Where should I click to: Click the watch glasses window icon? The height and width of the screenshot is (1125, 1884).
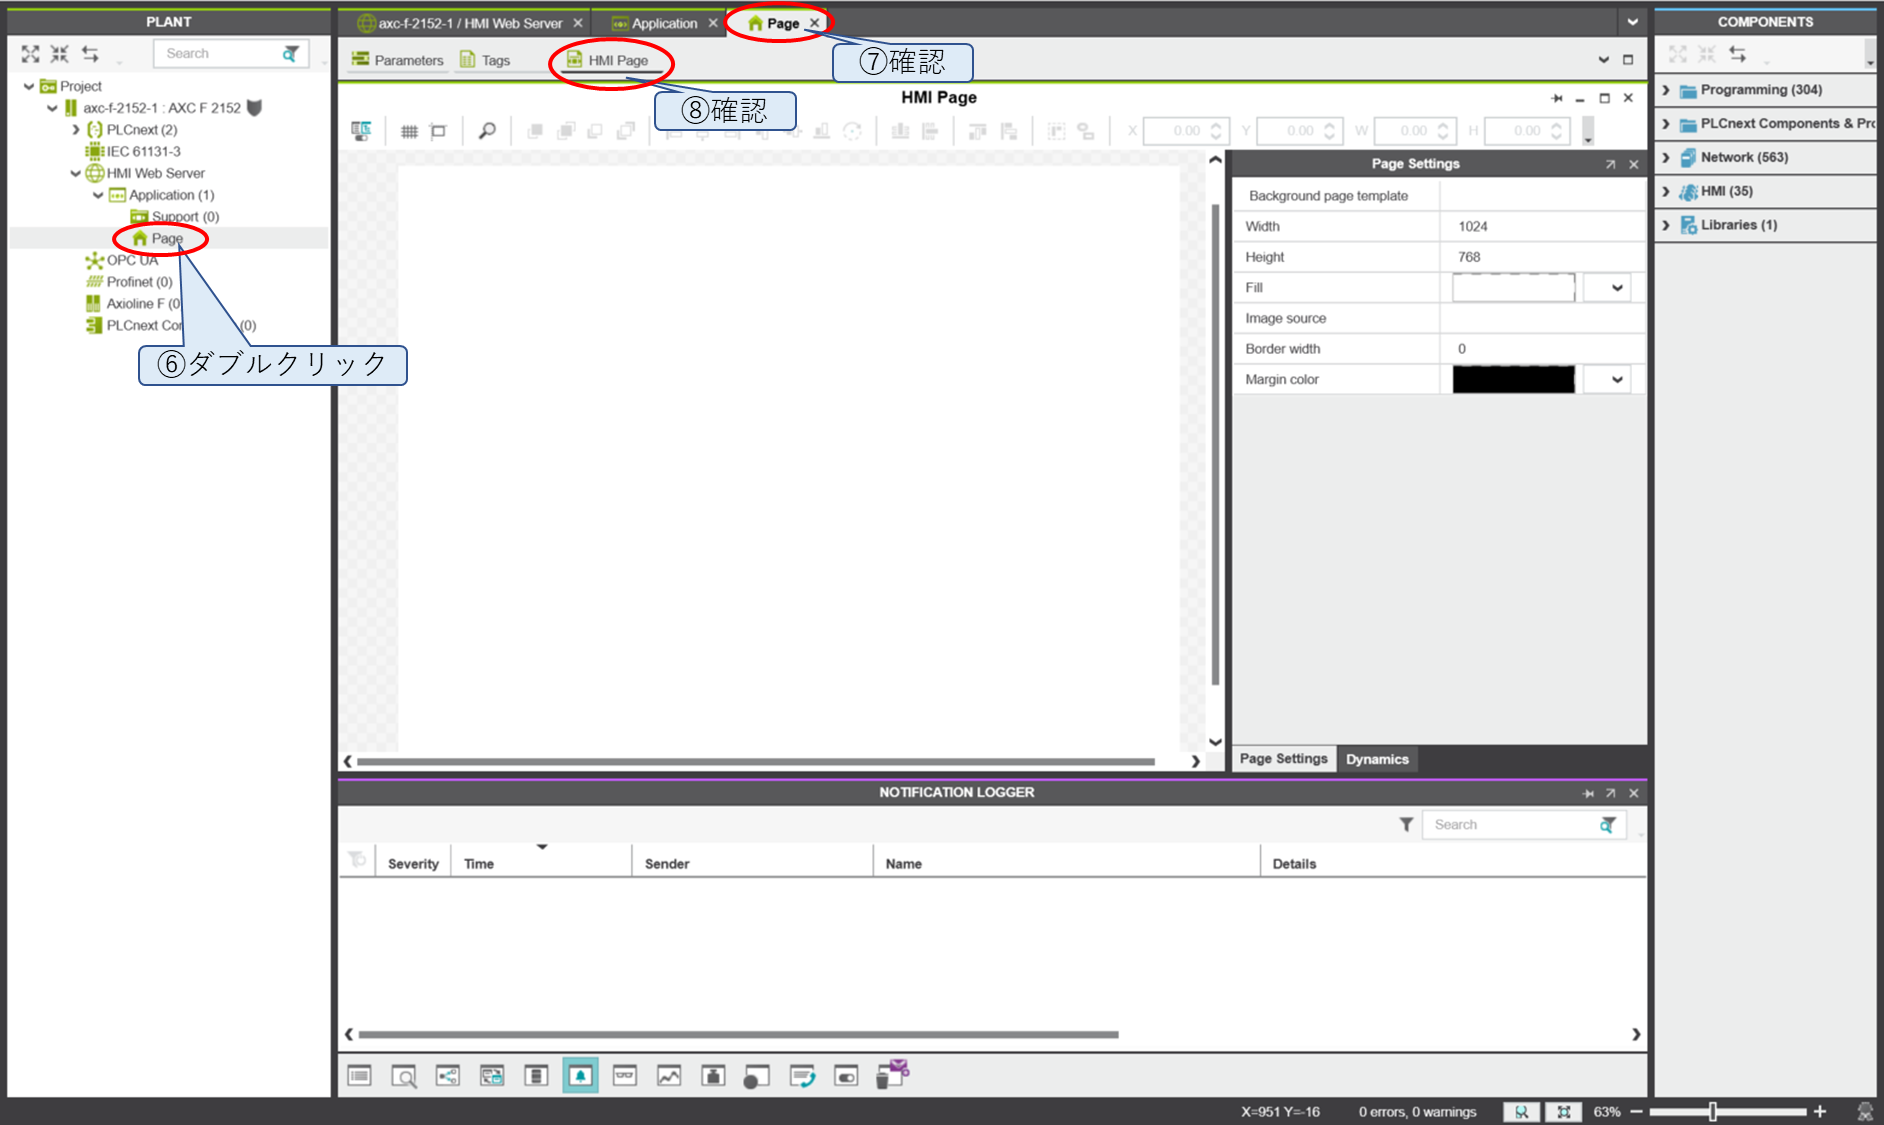click(625, 1076)
